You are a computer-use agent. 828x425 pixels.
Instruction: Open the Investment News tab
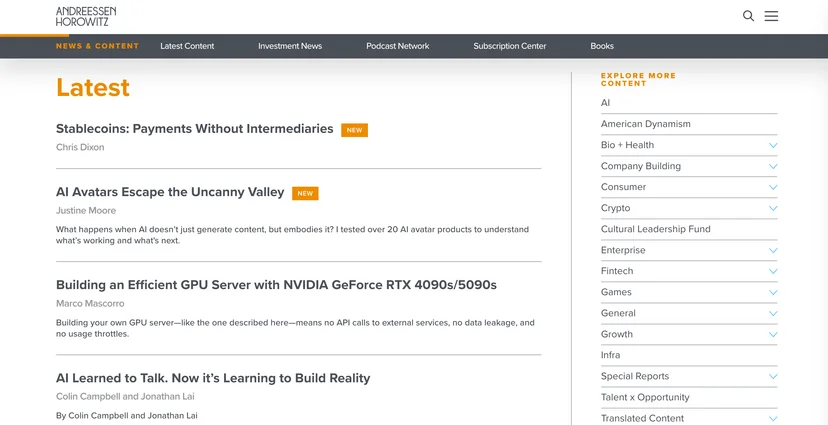tap(290, 46)
